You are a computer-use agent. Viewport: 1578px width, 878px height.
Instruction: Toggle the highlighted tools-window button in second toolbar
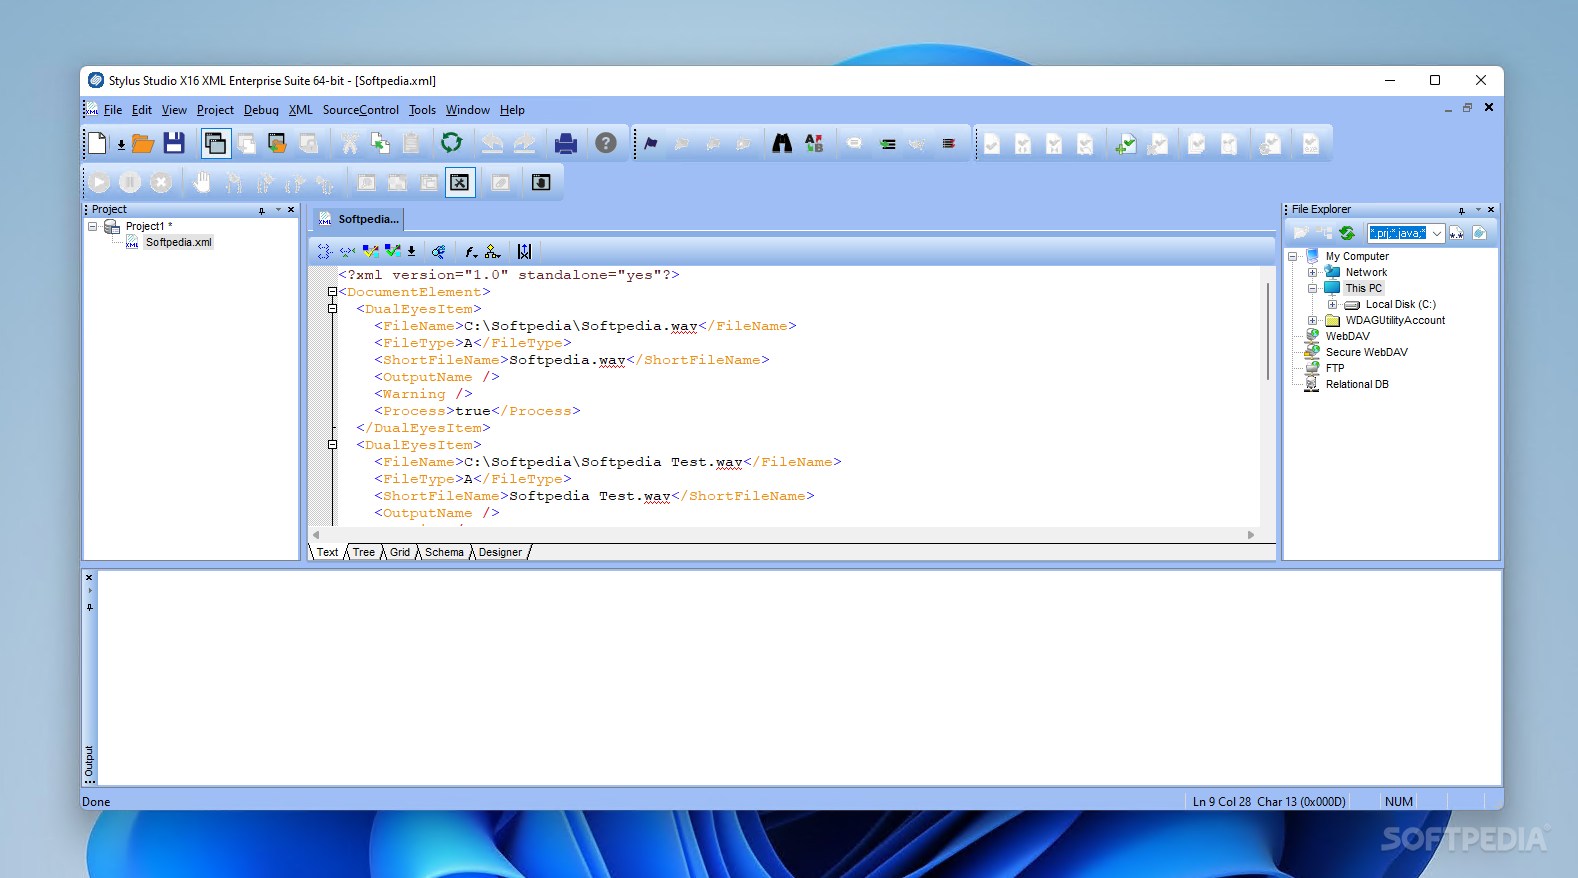click(x=460, y=182)
